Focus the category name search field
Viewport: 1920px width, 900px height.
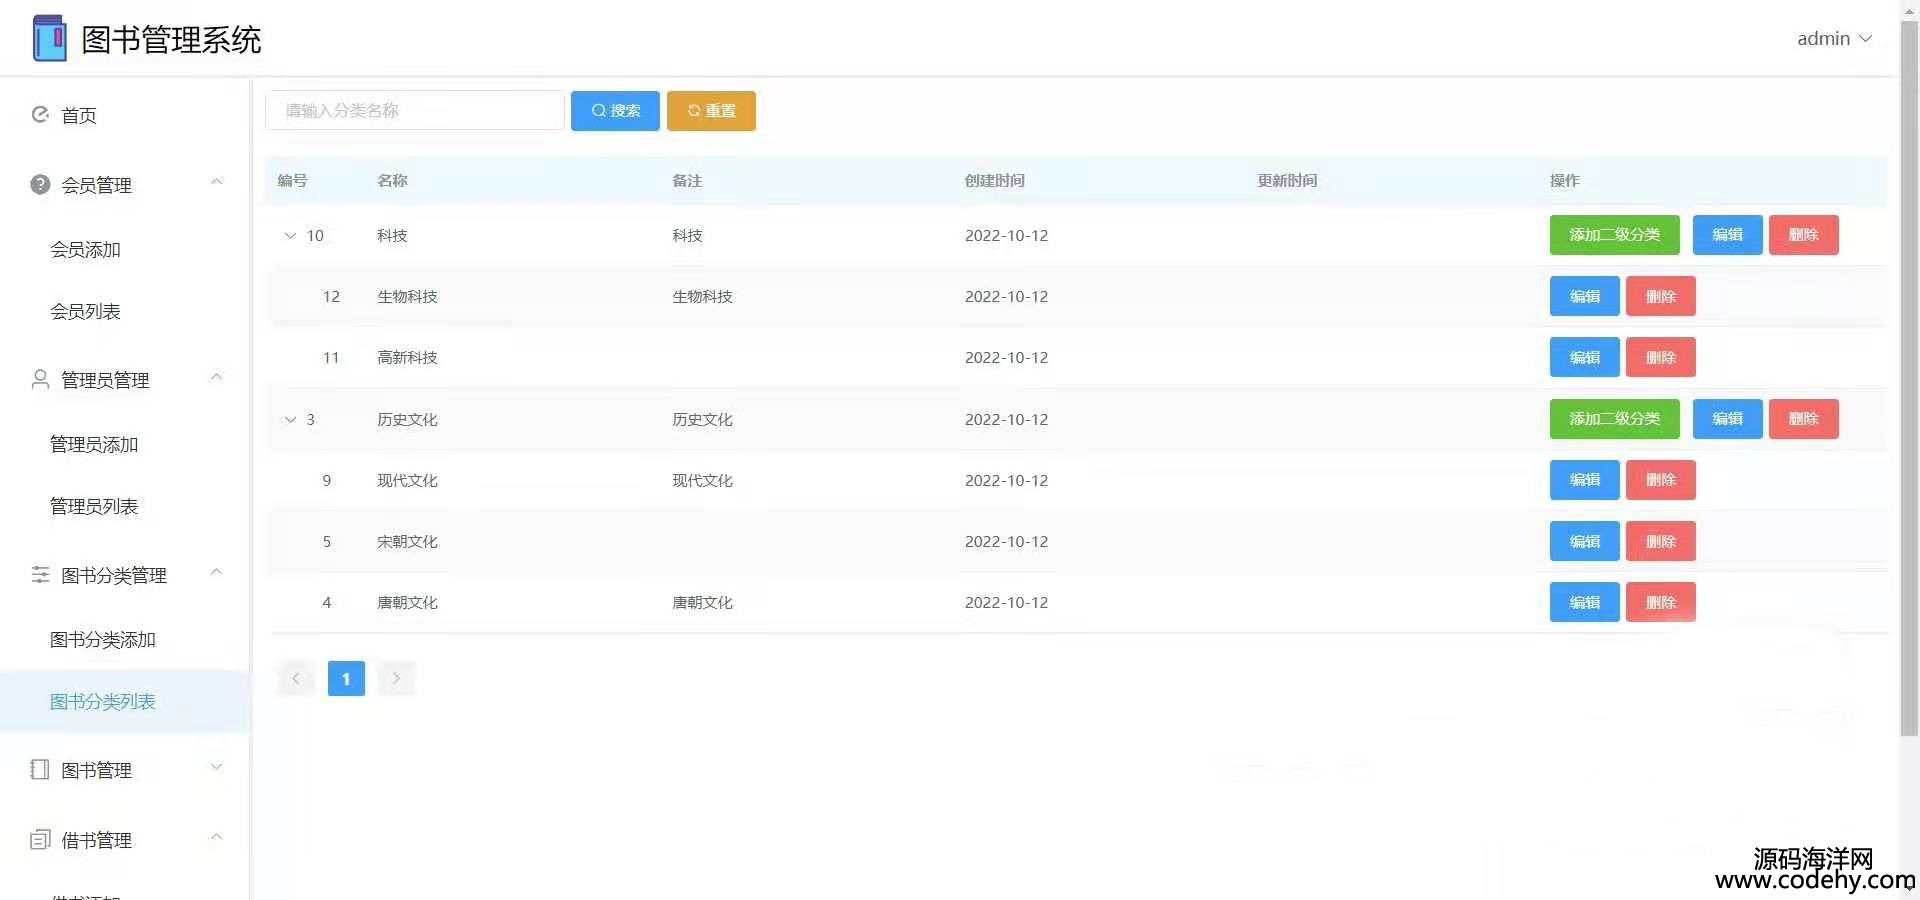[x=414, y=111]
